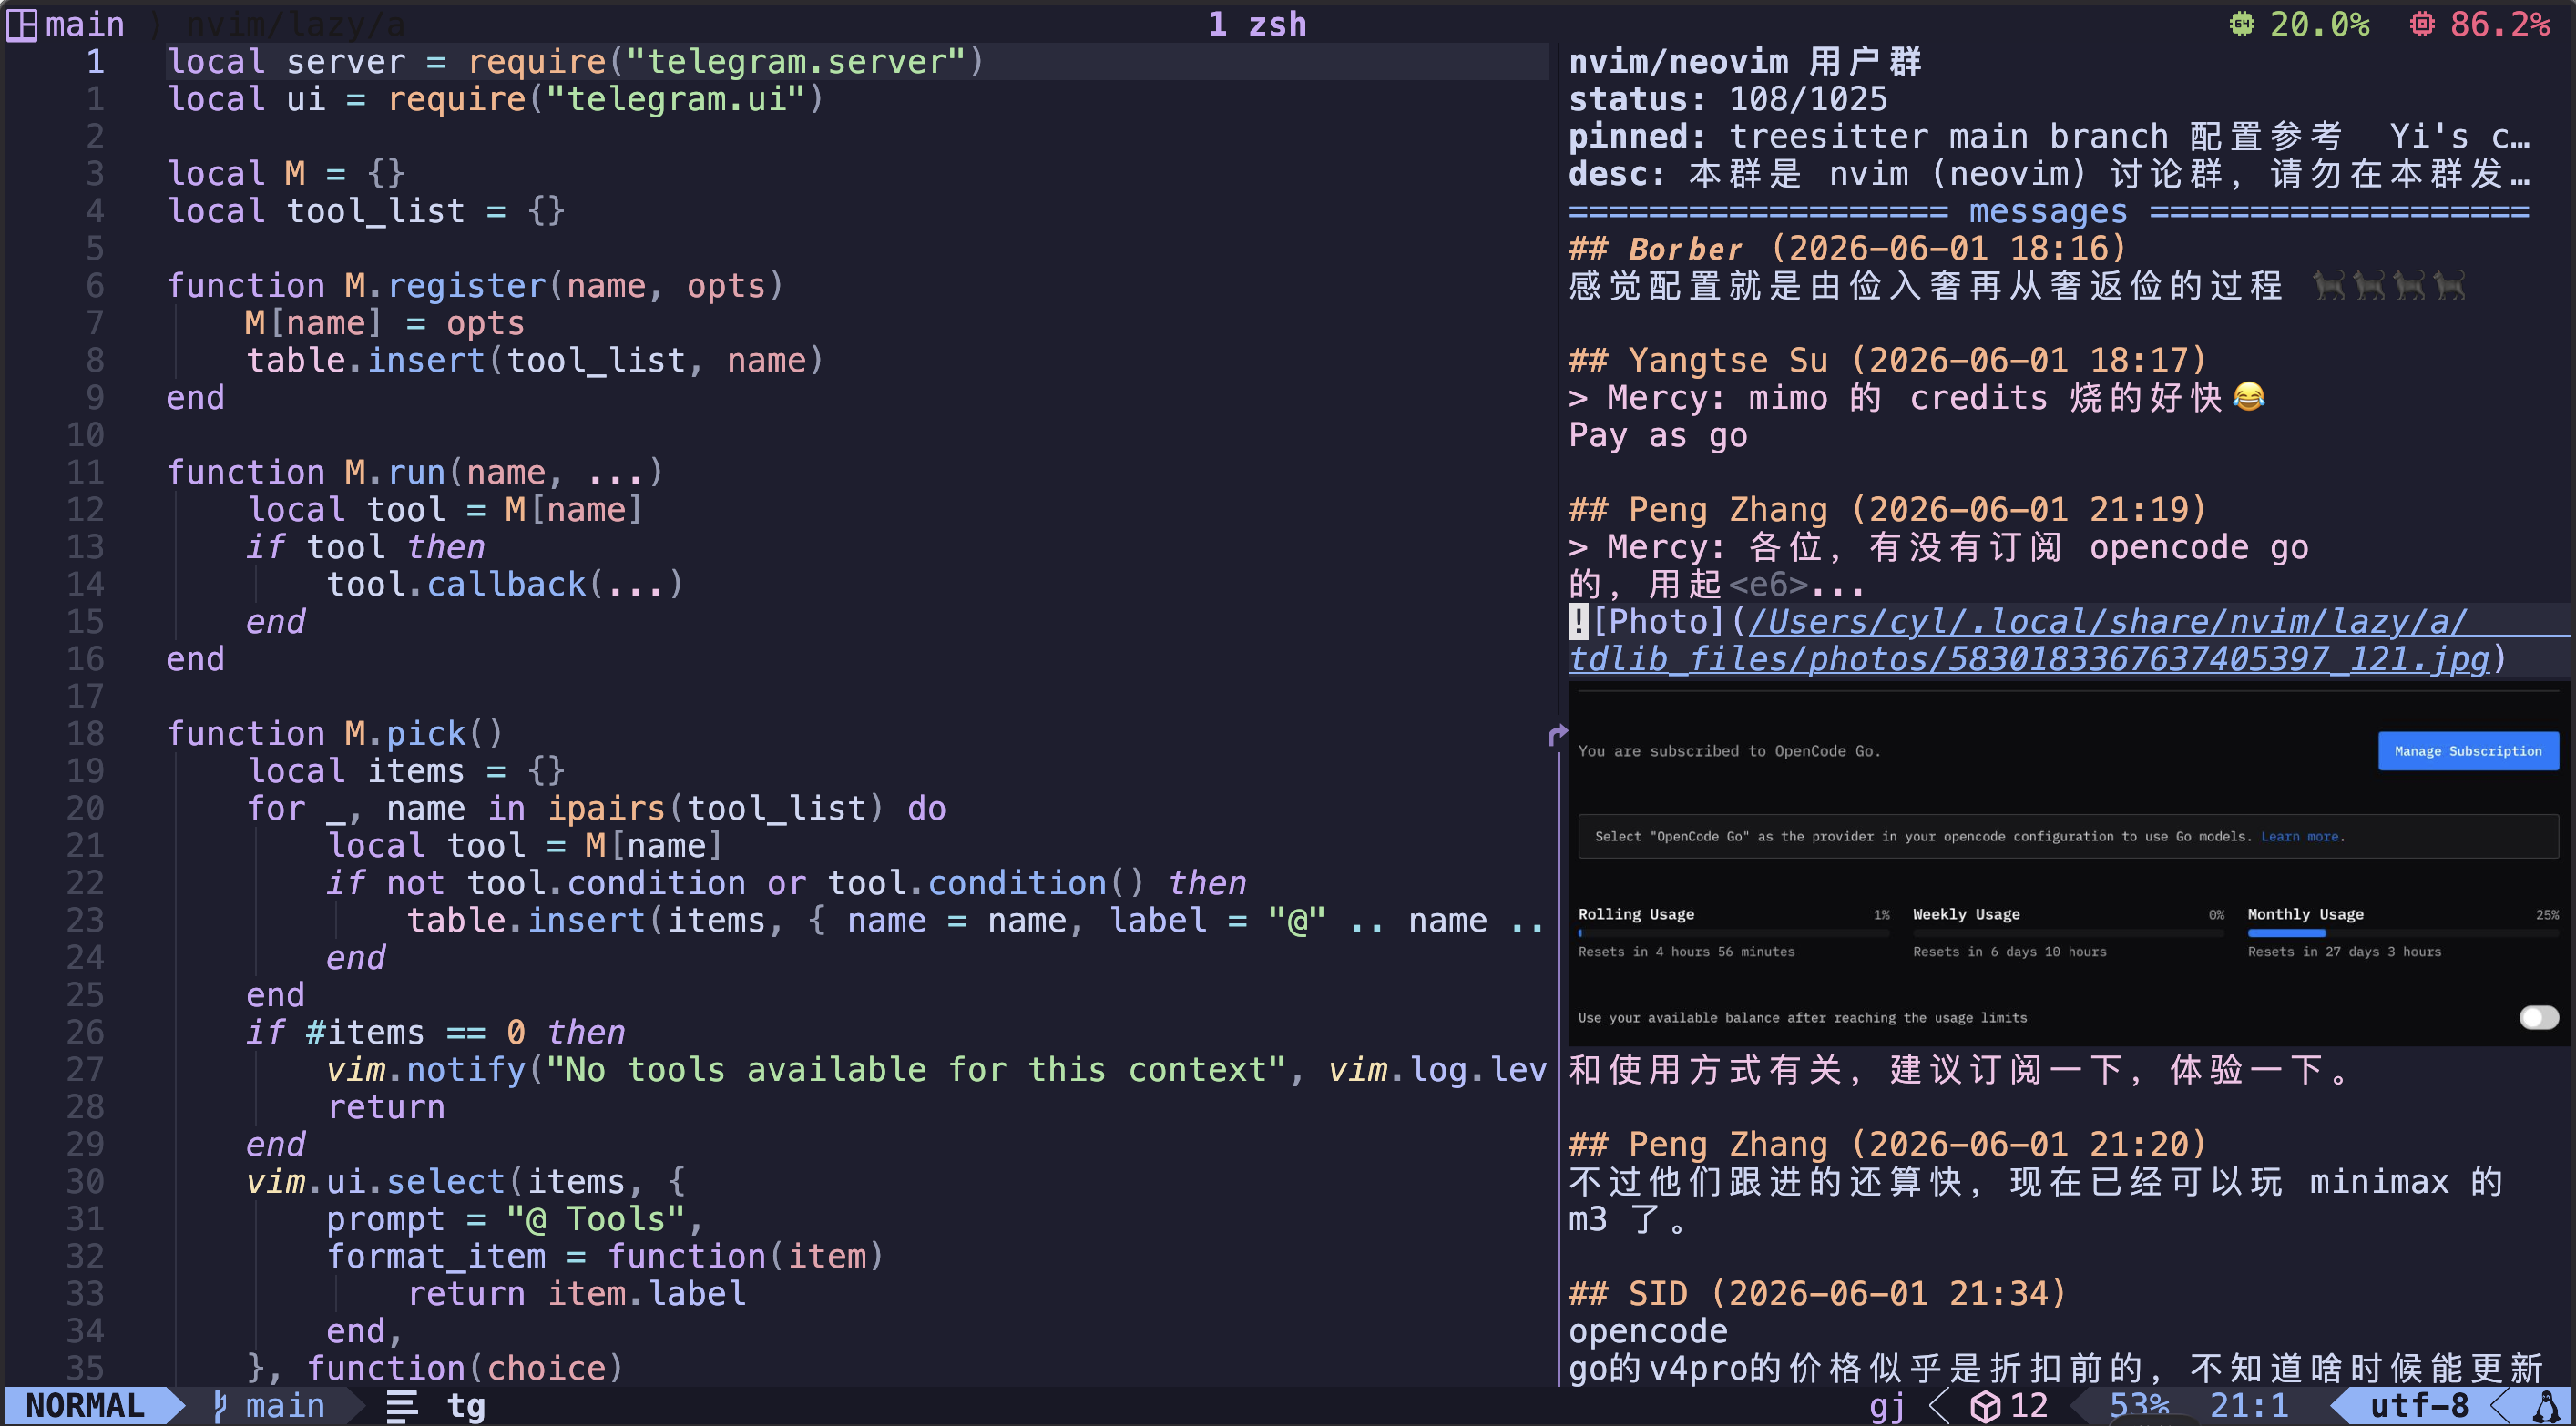Click "status: 108/1025" line
Image resolution: width=2576 pixels, height=1426 pixels.
tap(1728, 99)
